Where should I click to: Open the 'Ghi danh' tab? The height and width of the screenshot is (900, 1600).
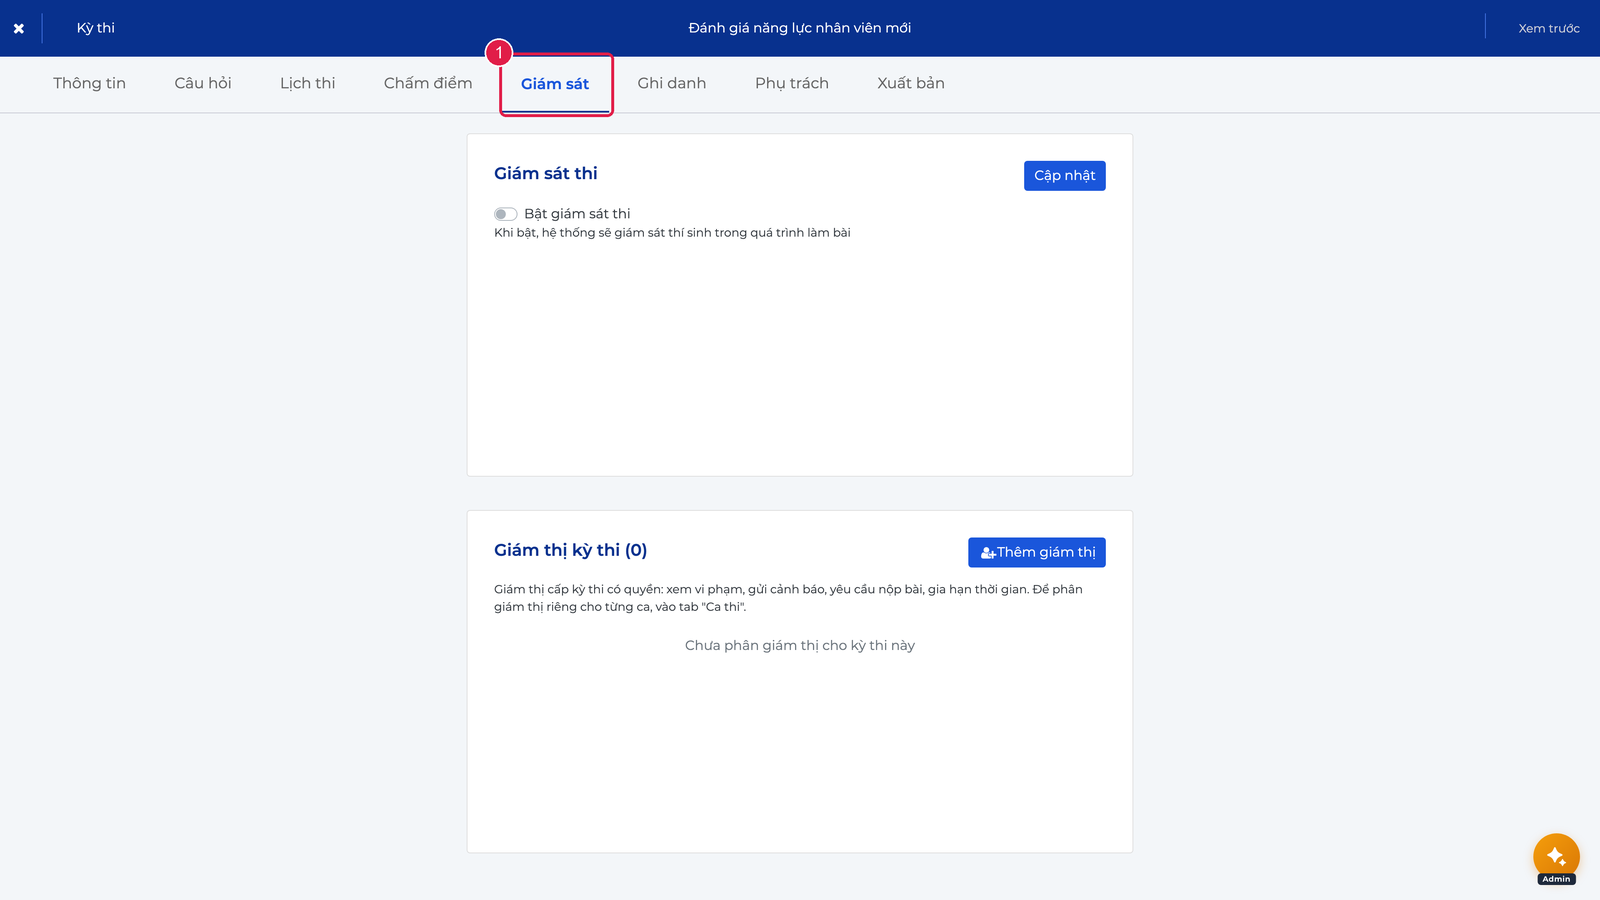pyautogui.click(x=672, y=83)
